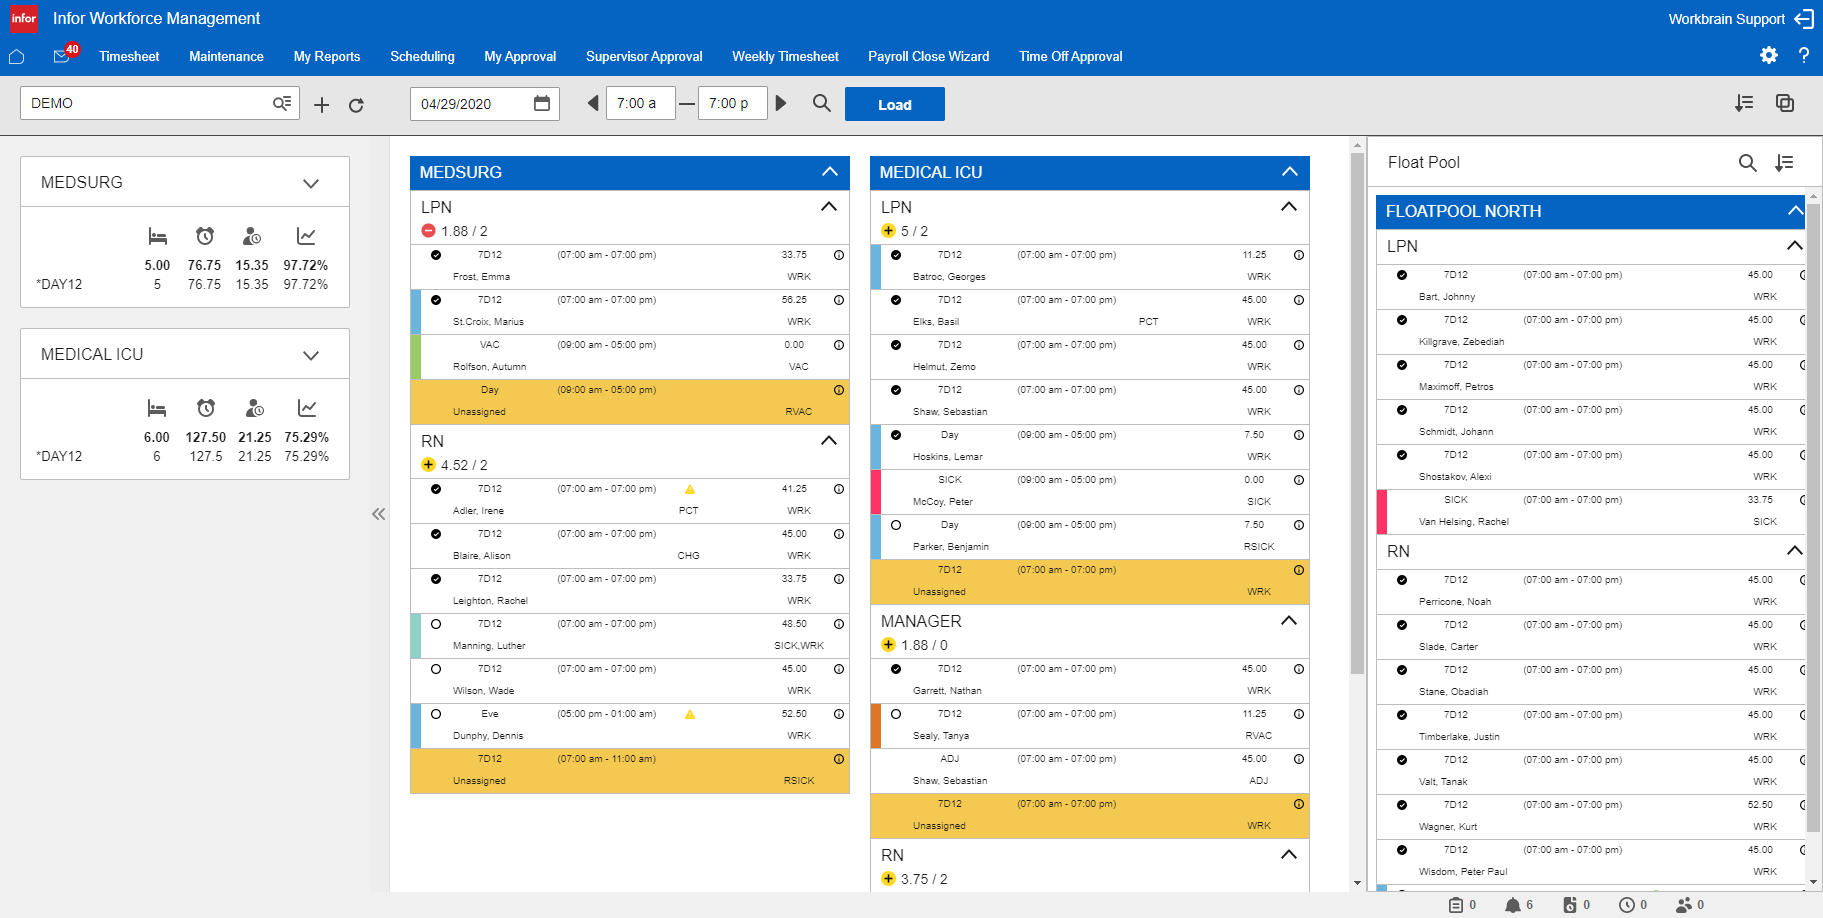Click the messages envelope with 40 badge

click(x=60, y=57)
